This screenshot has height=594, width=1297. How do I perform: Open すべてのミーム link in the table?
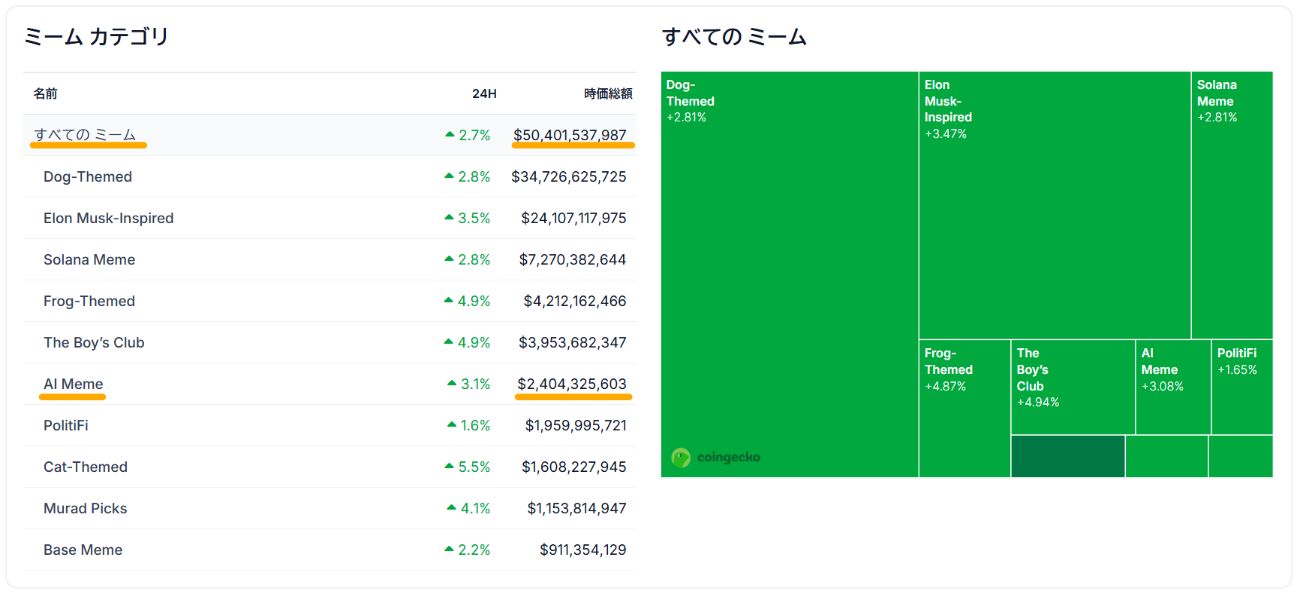coord(85,135)
